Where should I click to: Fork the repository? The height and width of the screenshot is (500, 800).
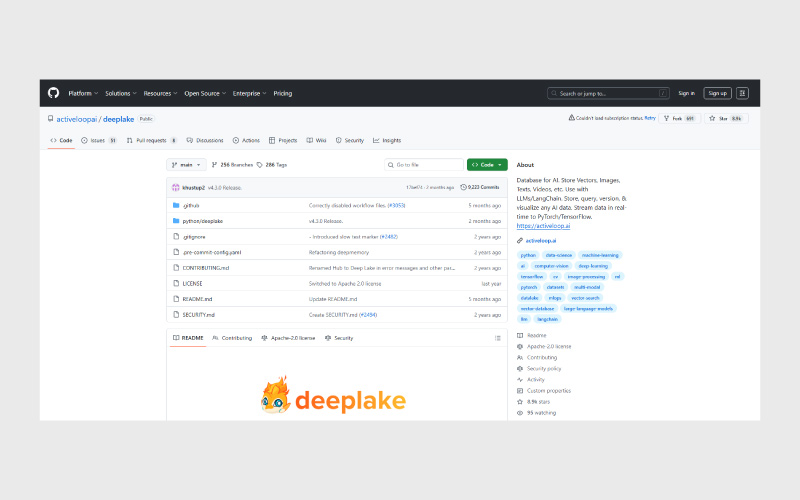pos(680,118)
